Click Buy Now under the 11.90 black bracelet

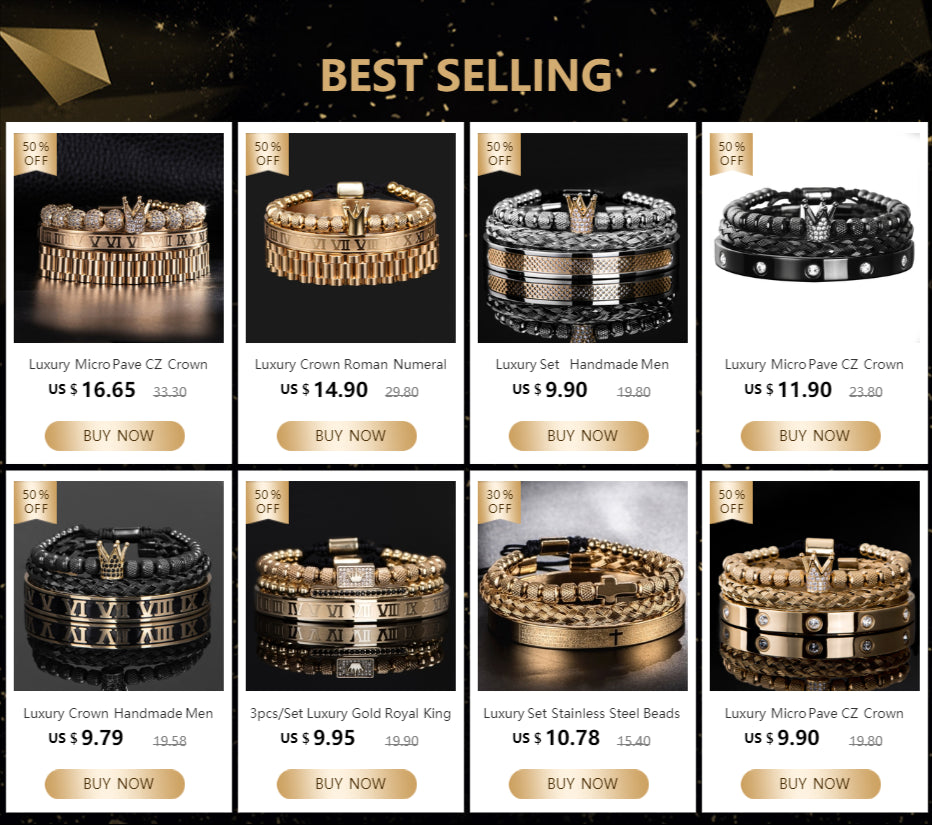click(810, 436)
